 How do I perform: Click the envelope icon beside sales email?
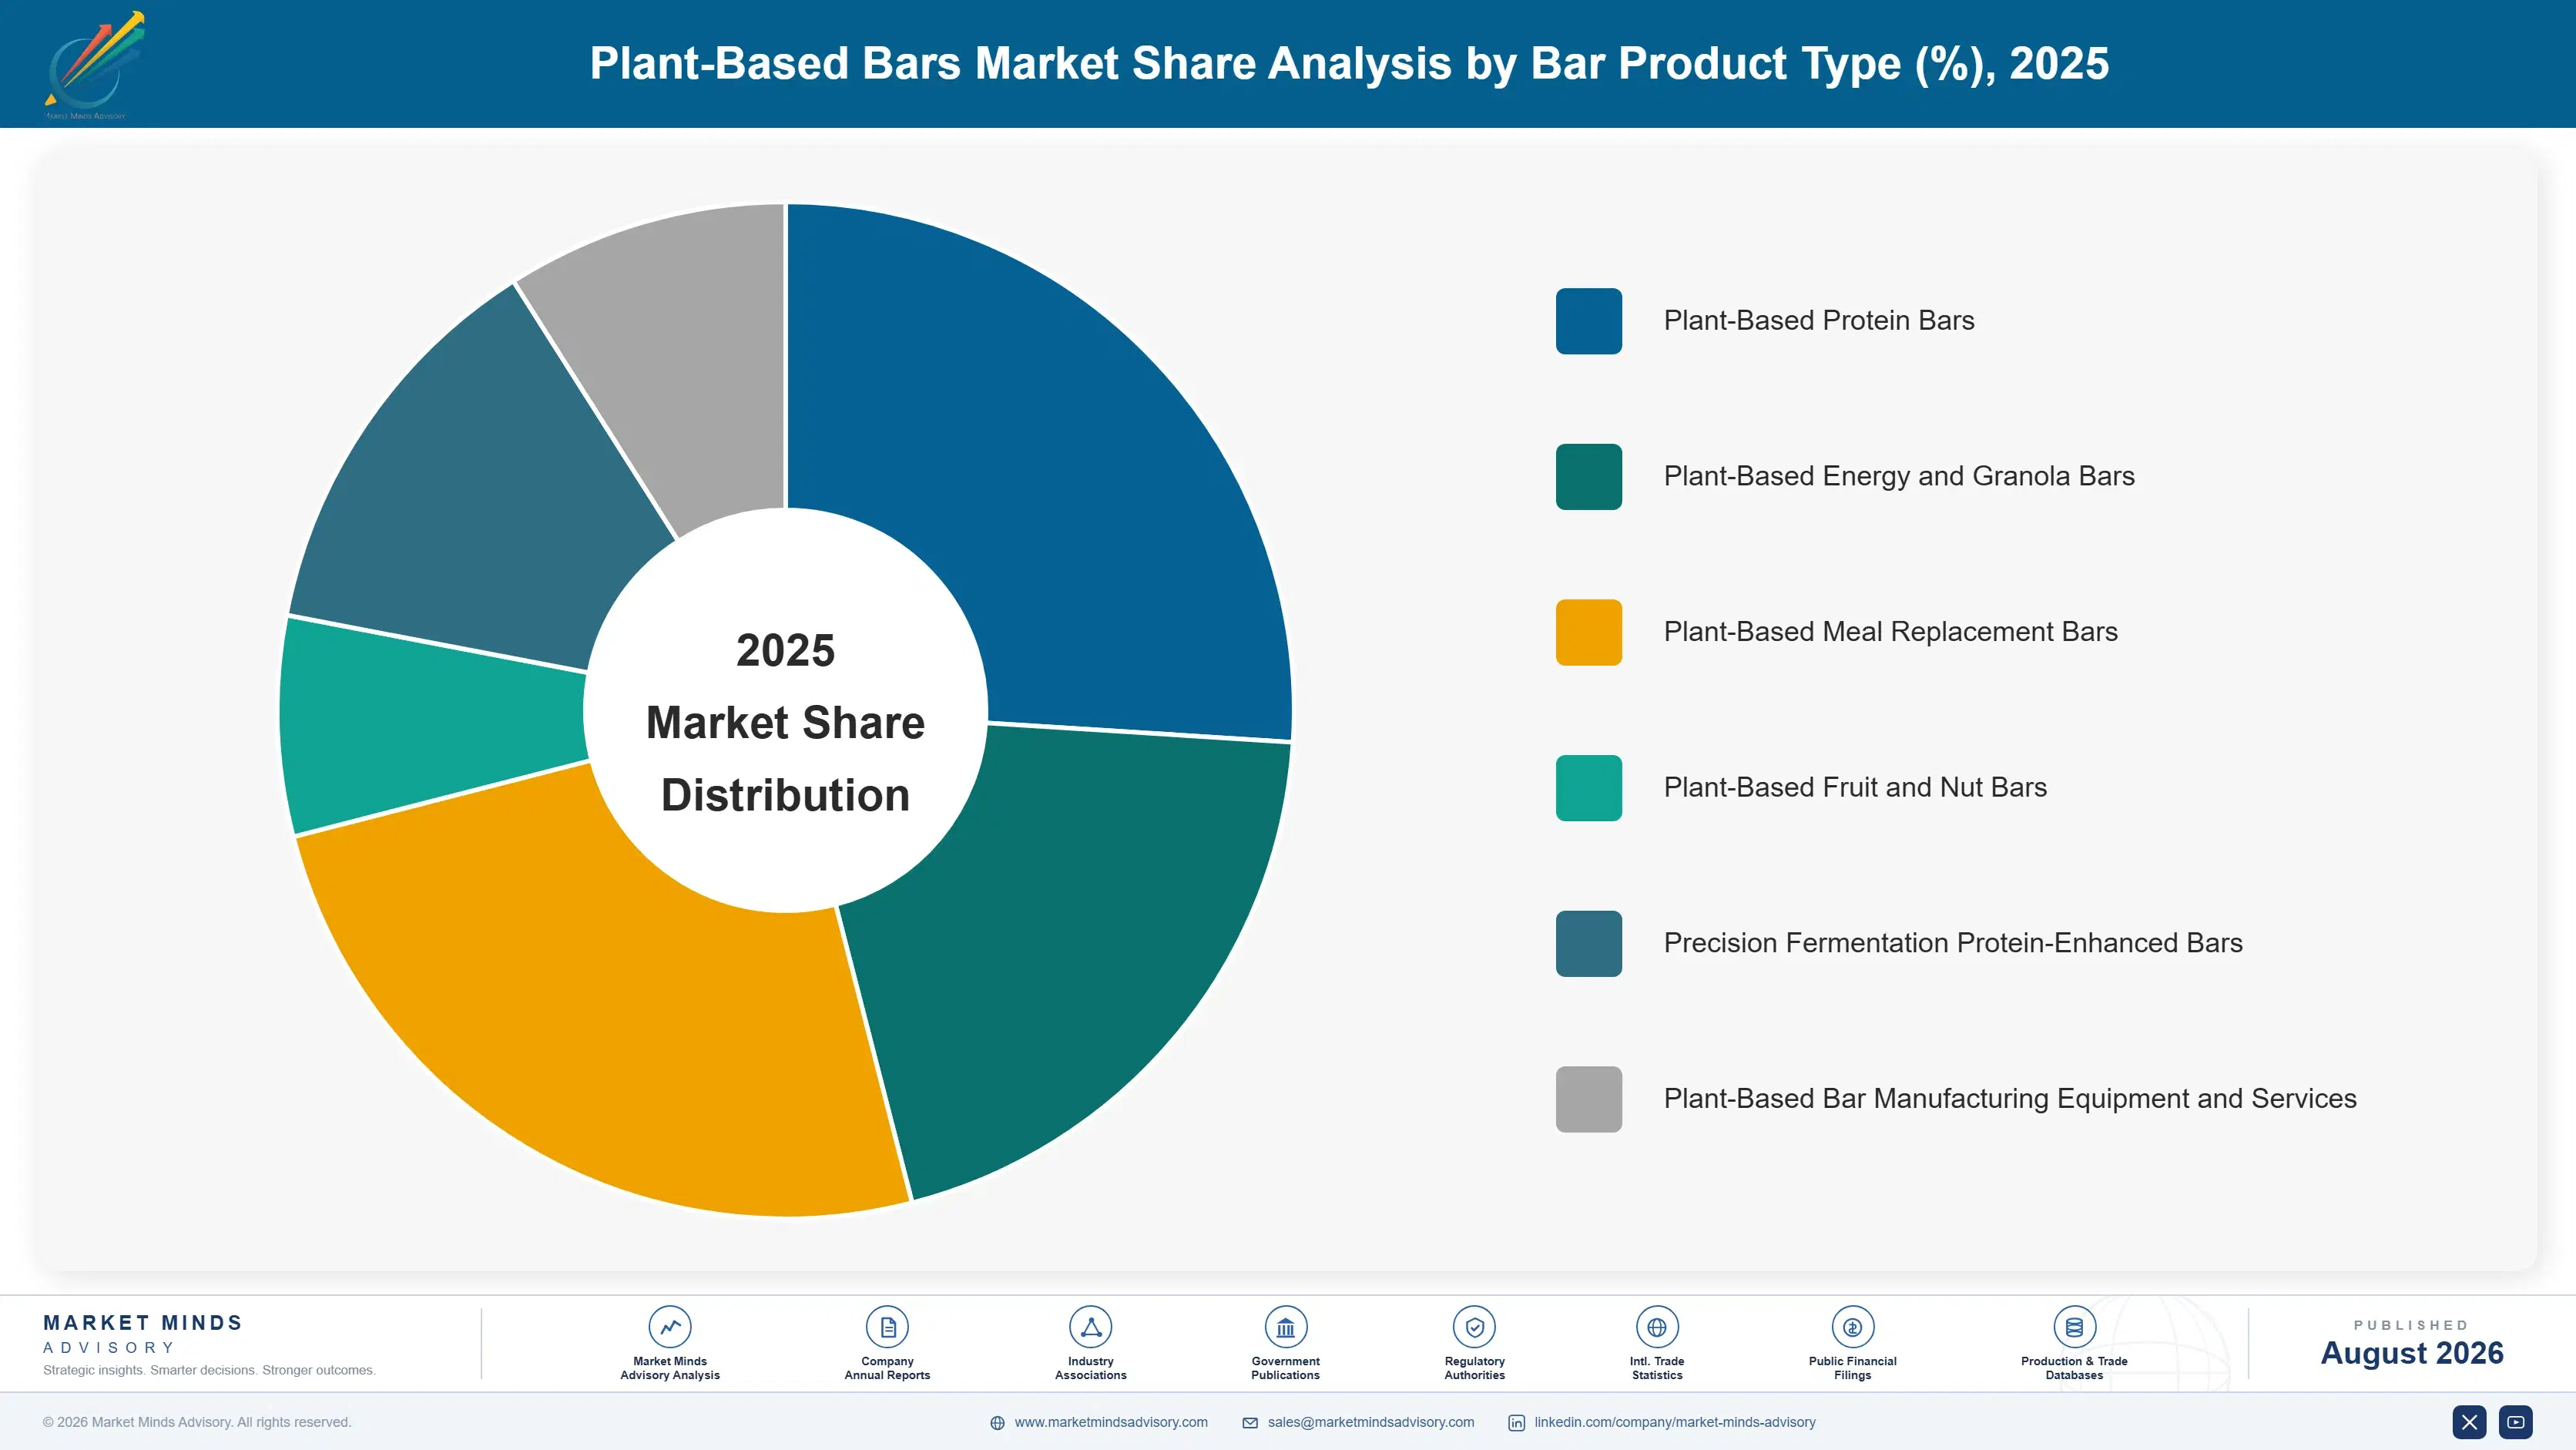[x=1250, y=1423]
